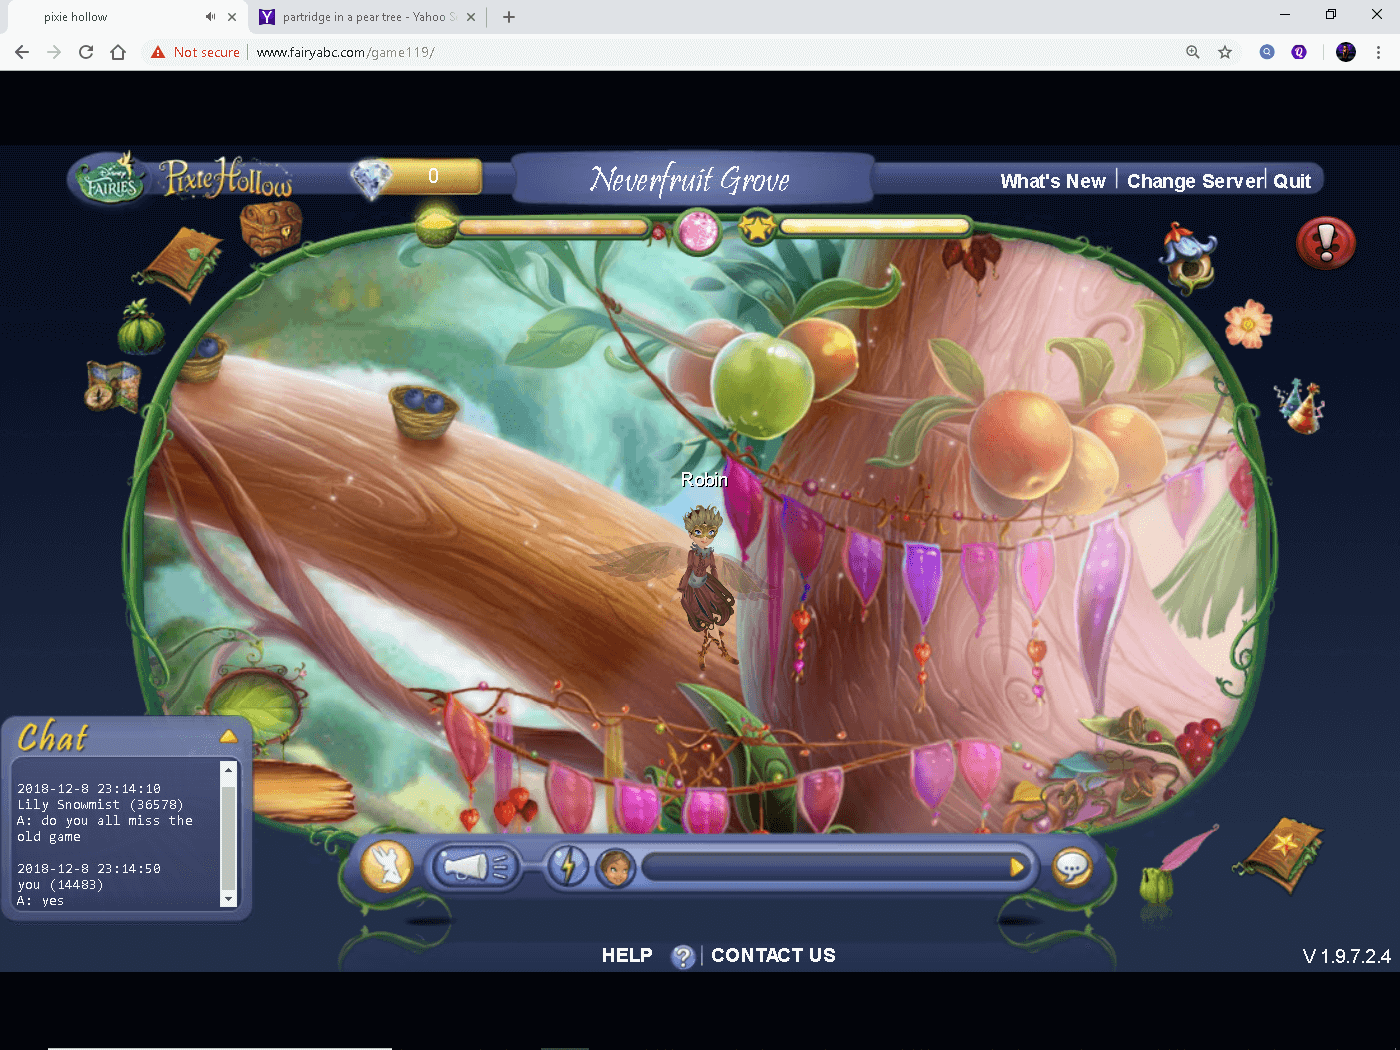Collapse the Chat panel with yellow arrow
Image resolution: width=1400 pixels, height=1050 pixels.
(x=228, y=736)
